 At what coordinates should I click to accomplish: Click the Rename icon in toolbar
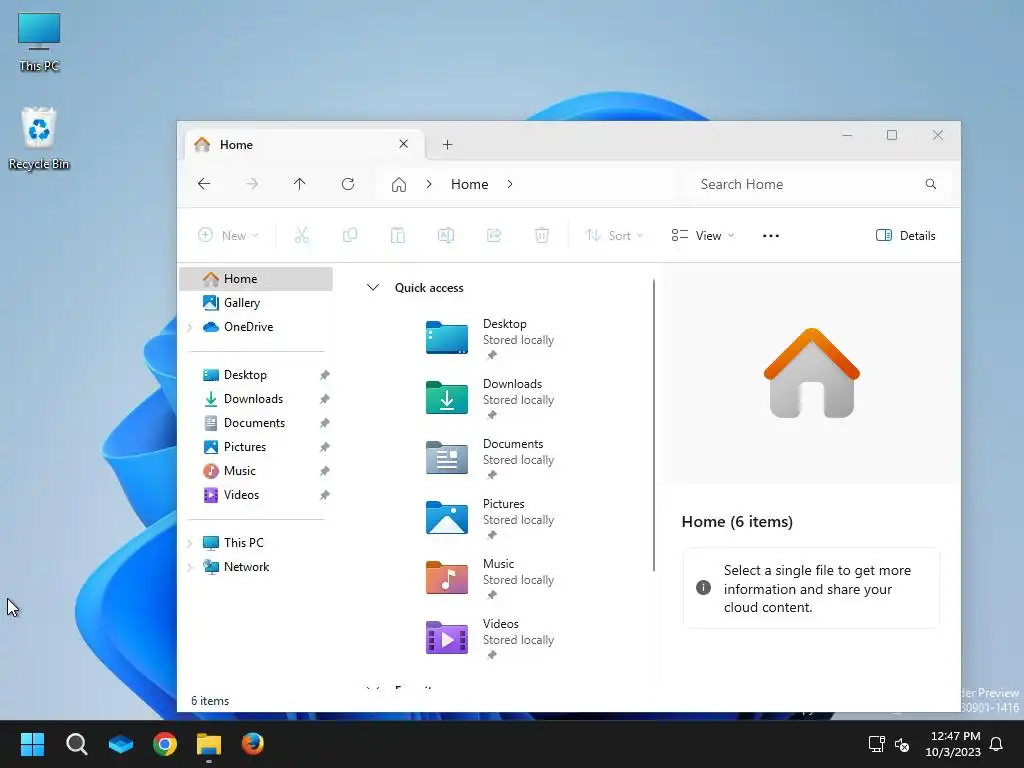446,235
